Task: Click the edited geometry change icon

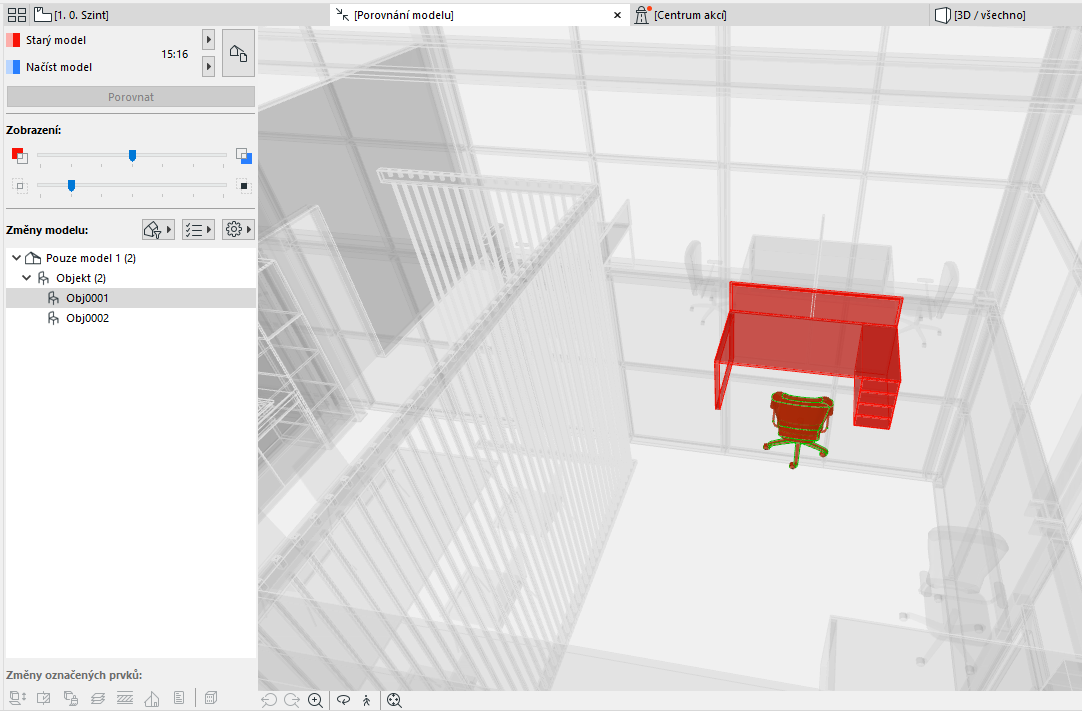Action: point(43,698)
